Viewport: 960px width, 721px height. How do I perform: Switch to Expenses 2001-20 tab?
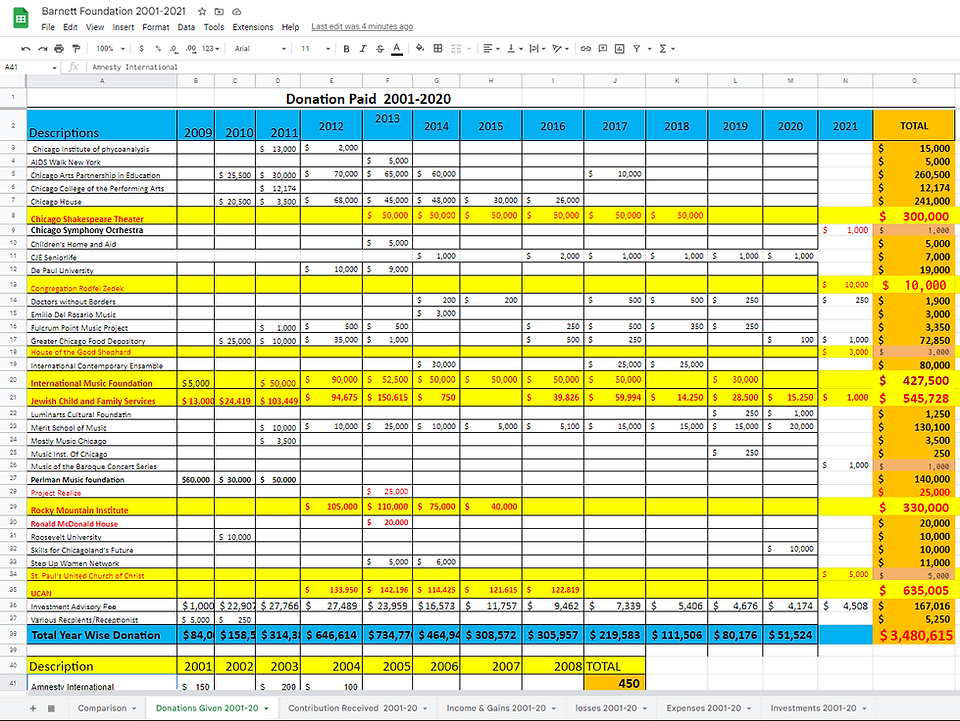(703, 708)
